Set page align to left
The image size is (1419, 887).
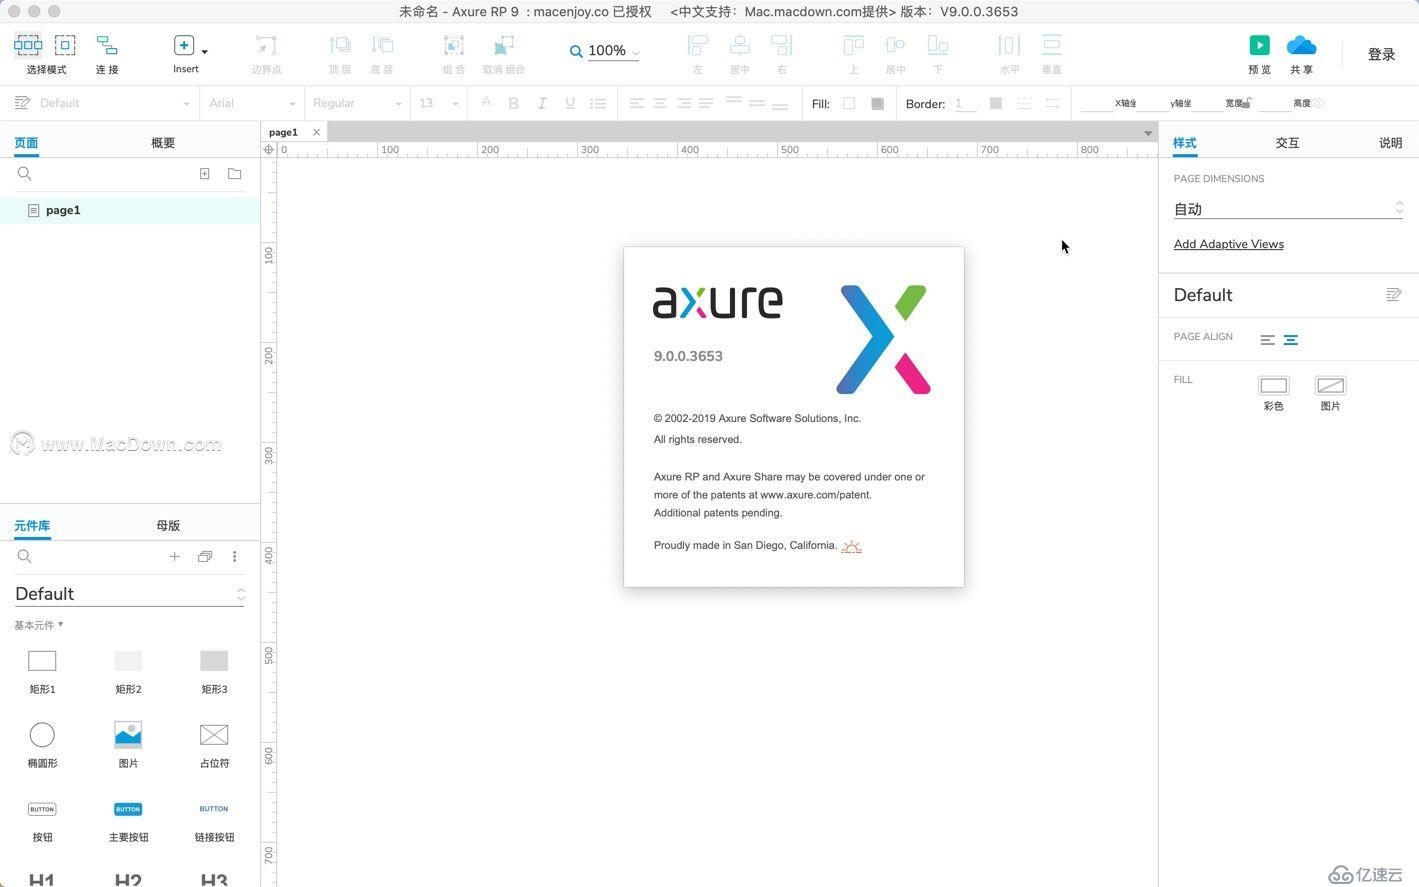[x=1267, y=340]
